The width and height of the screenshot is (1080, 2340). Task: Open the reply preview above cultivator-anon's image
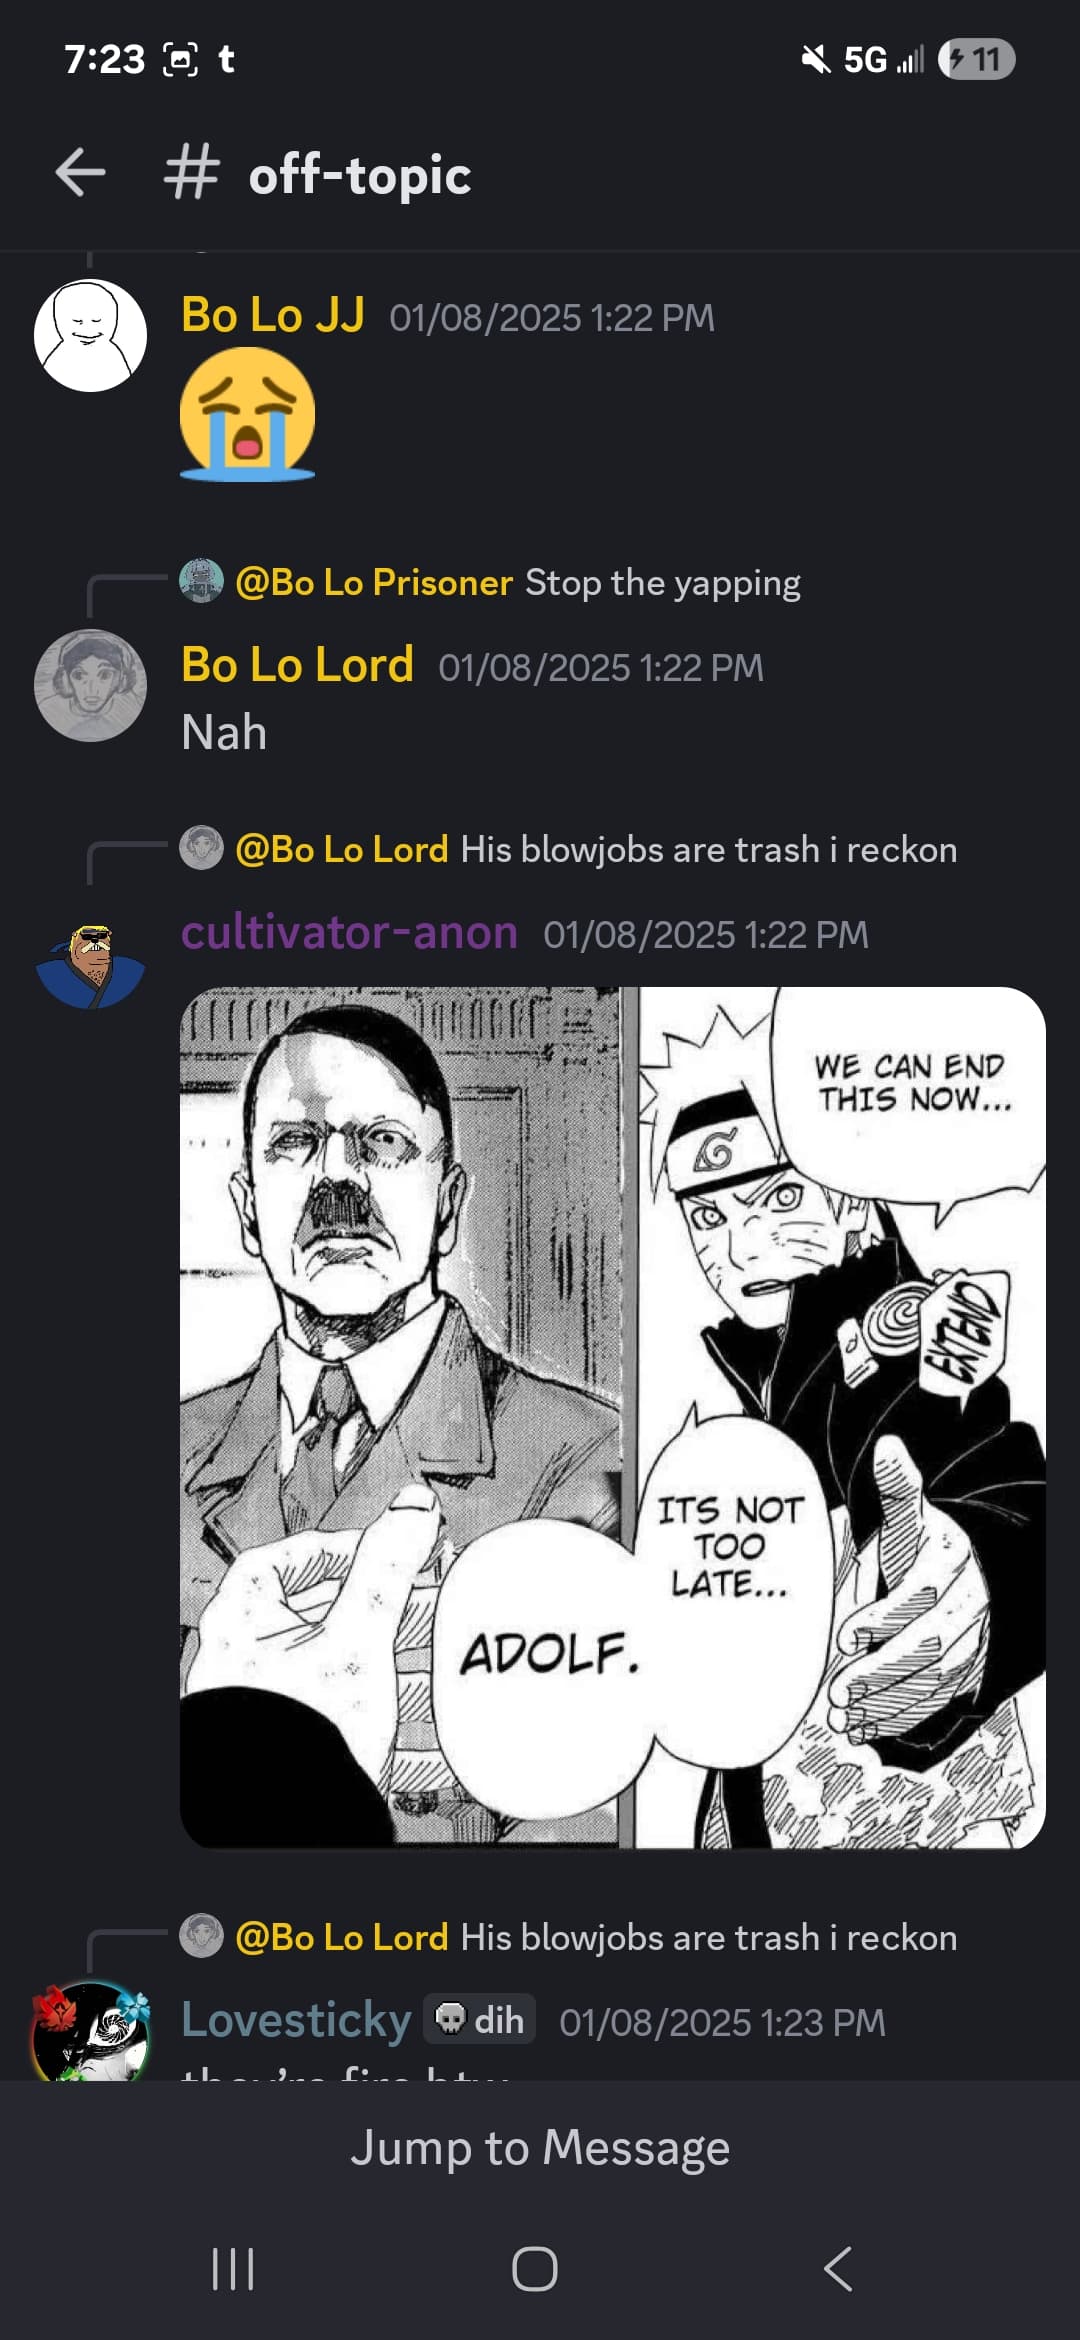(x=568, y=848)
